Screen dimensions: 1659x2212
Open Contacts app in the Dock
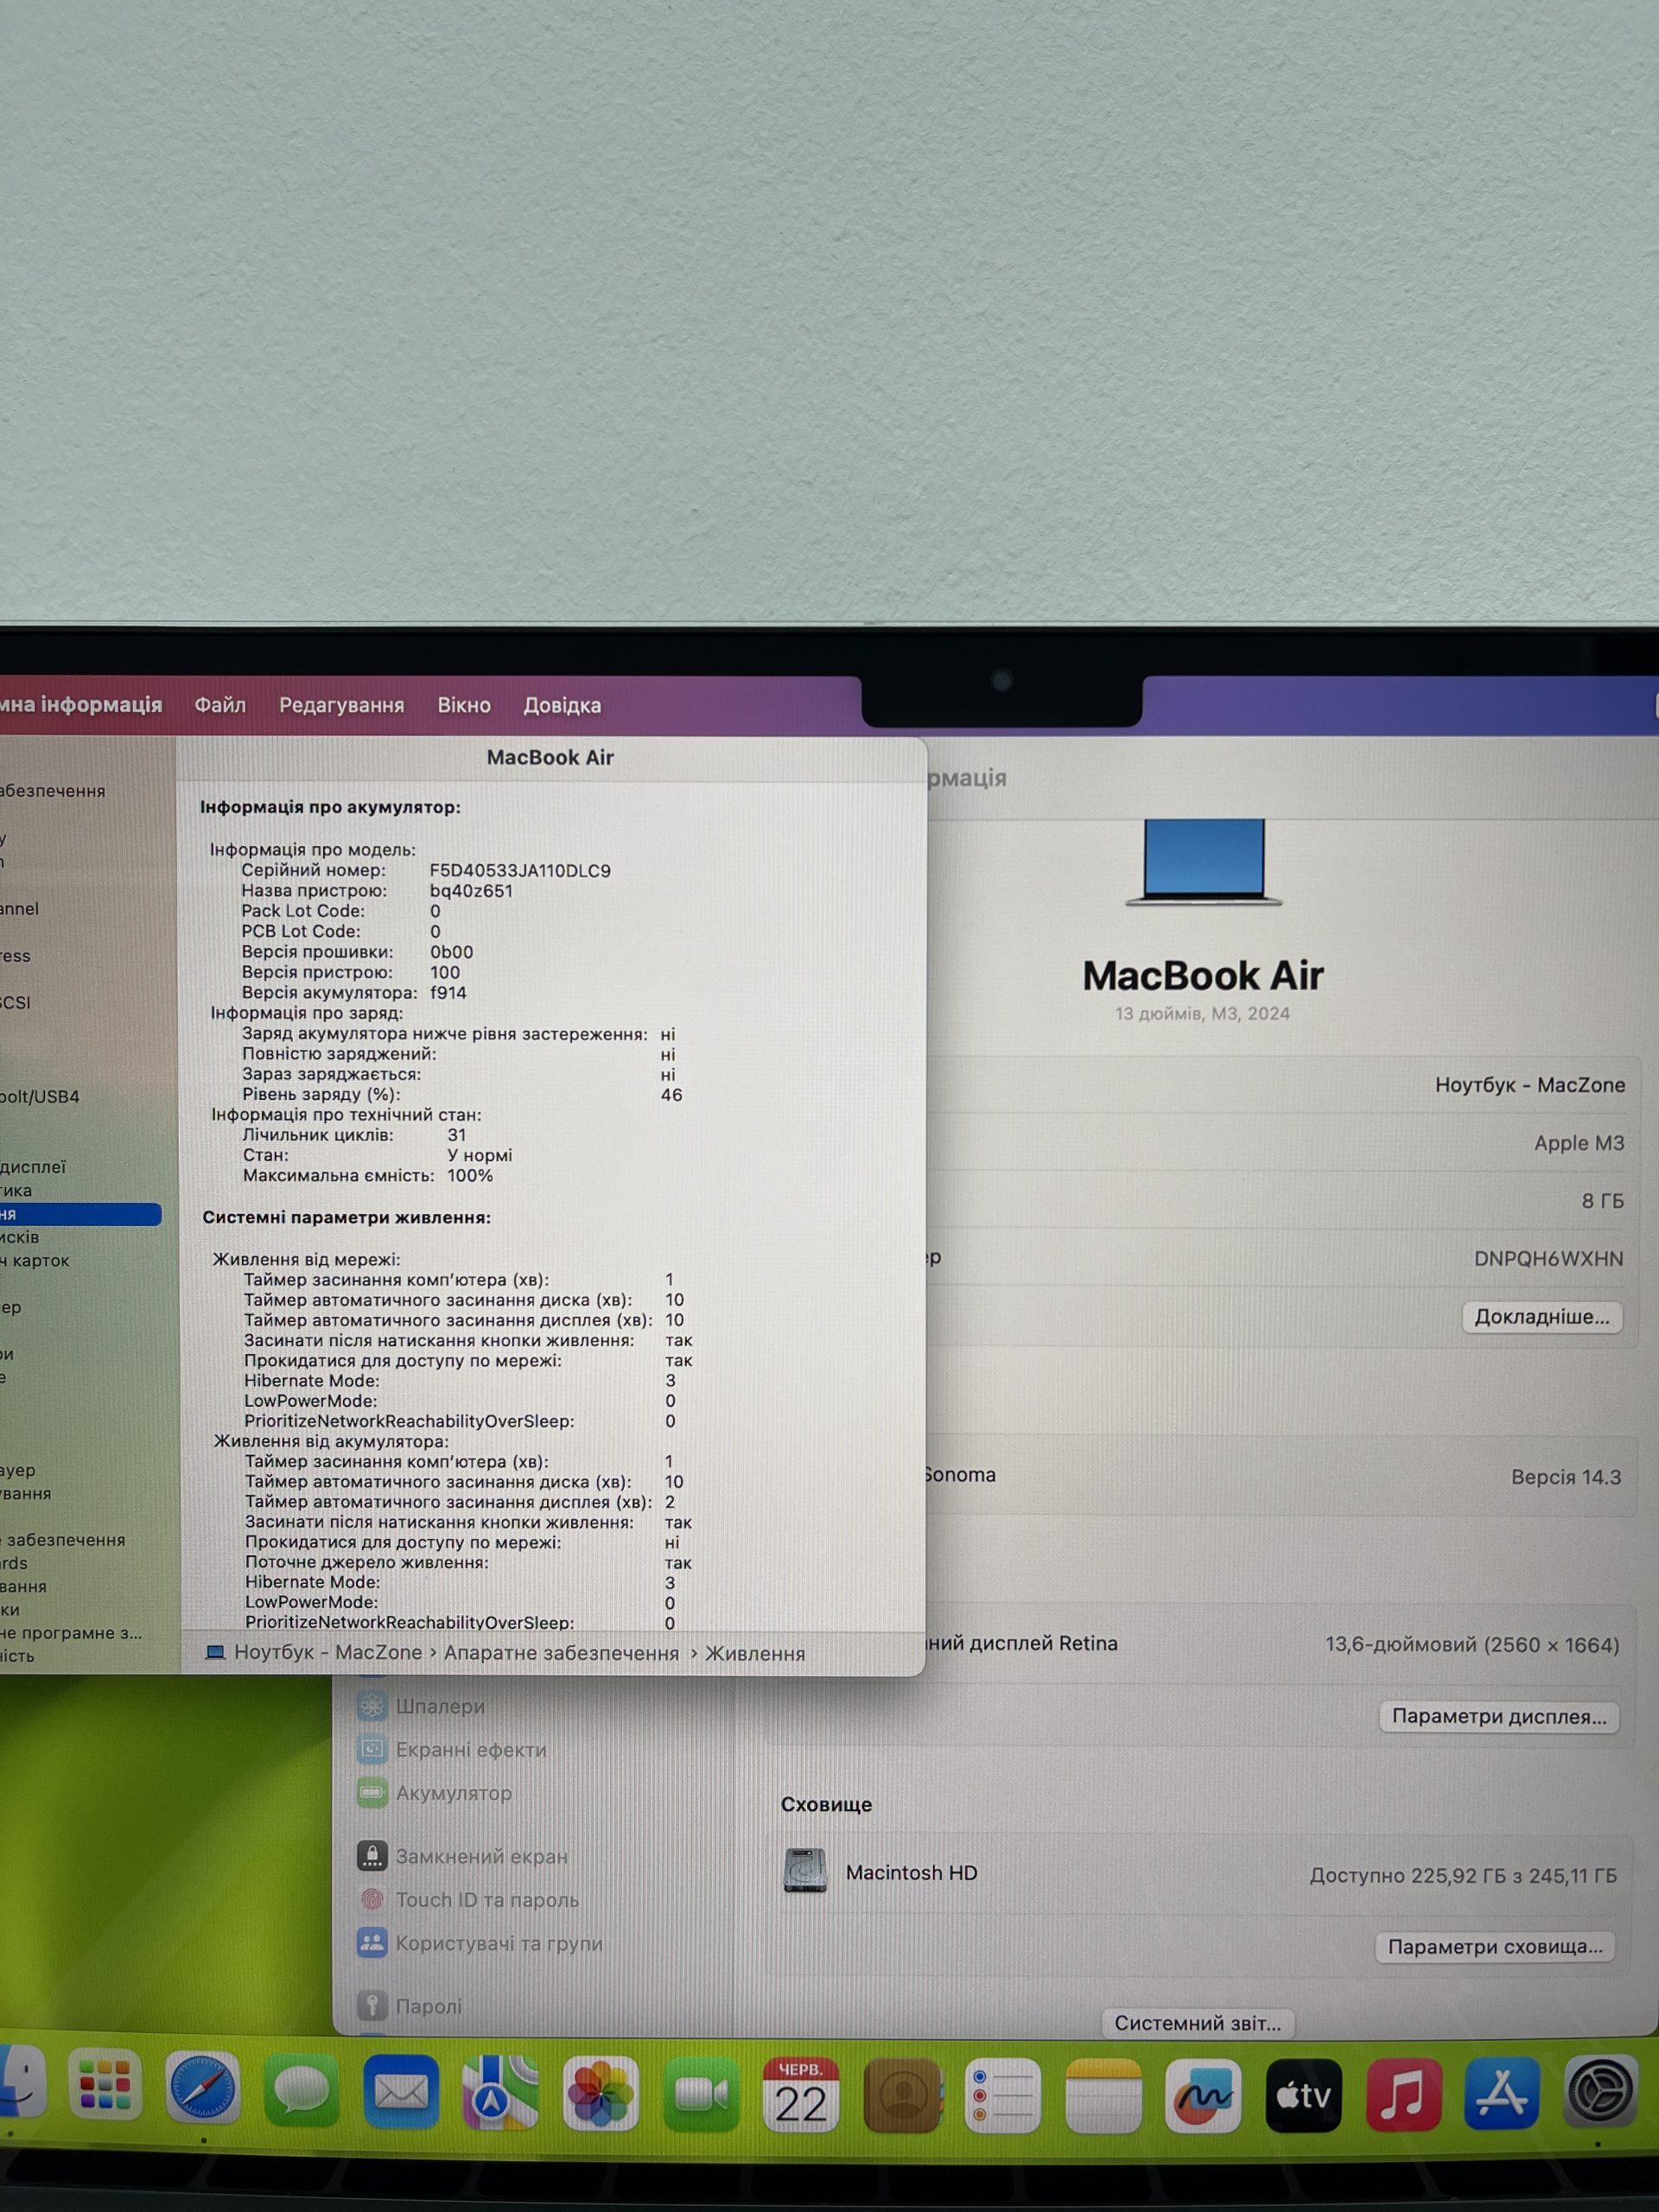902,2095
